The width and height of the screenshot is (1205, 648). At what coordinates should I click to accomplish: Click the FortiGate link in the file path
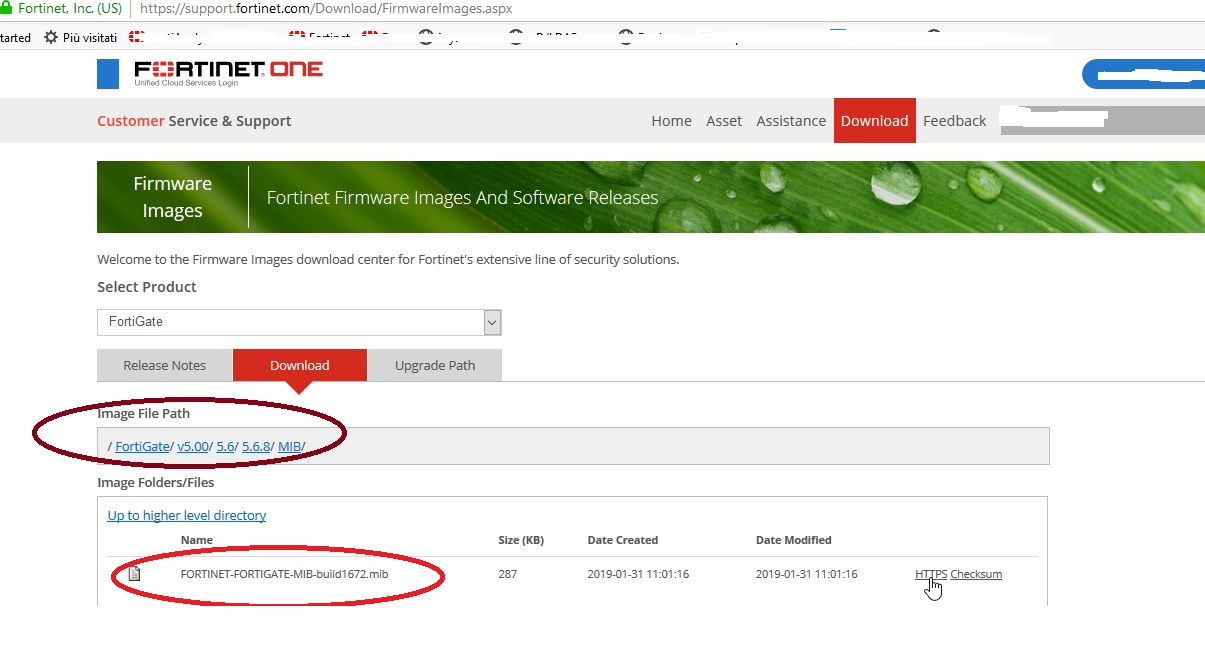pyautogui.click(x=141, y=446)
